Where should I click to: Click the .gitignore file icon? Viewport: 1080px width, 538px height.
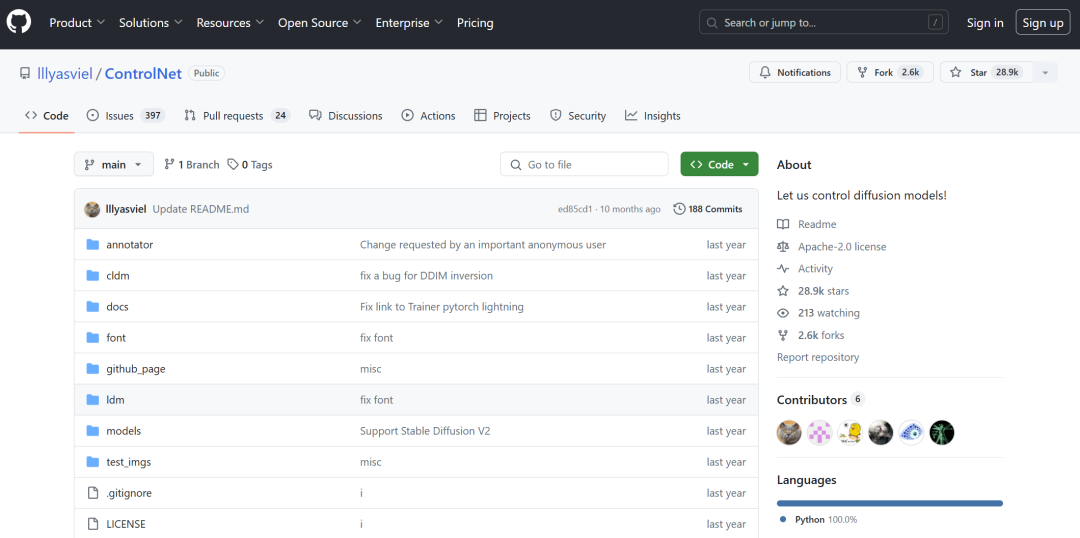point(93,493)
